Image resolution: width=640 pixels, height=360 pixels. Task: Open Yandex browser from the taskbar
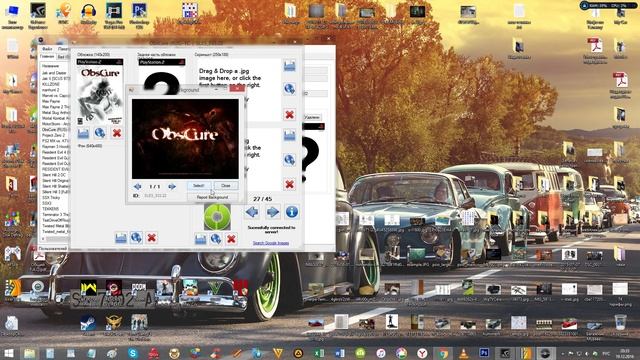pos(422,353)
